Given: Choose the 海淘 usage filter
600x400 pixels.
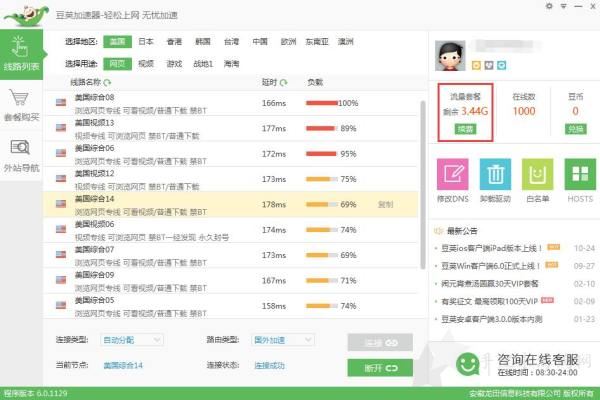Looking at the screenshot, I should coord(231,64).
